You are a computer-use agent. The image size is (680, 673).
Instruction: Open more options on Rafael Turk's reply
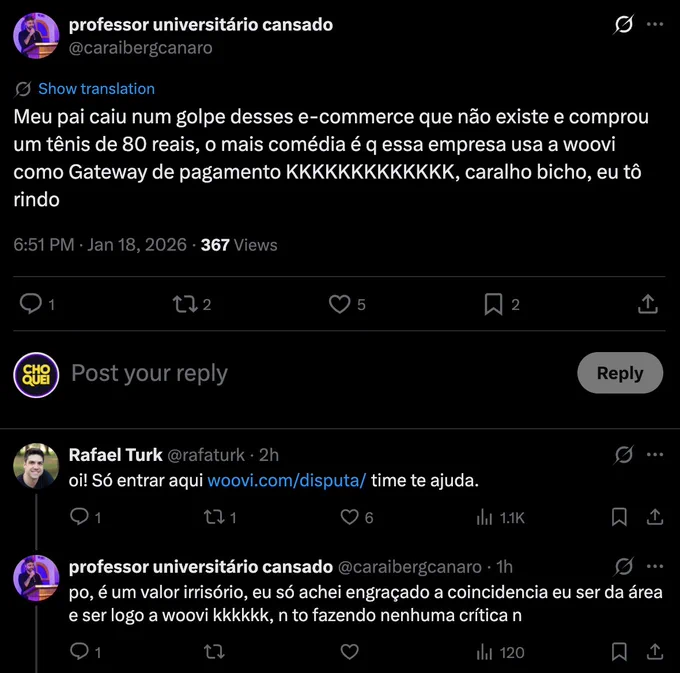655,455
